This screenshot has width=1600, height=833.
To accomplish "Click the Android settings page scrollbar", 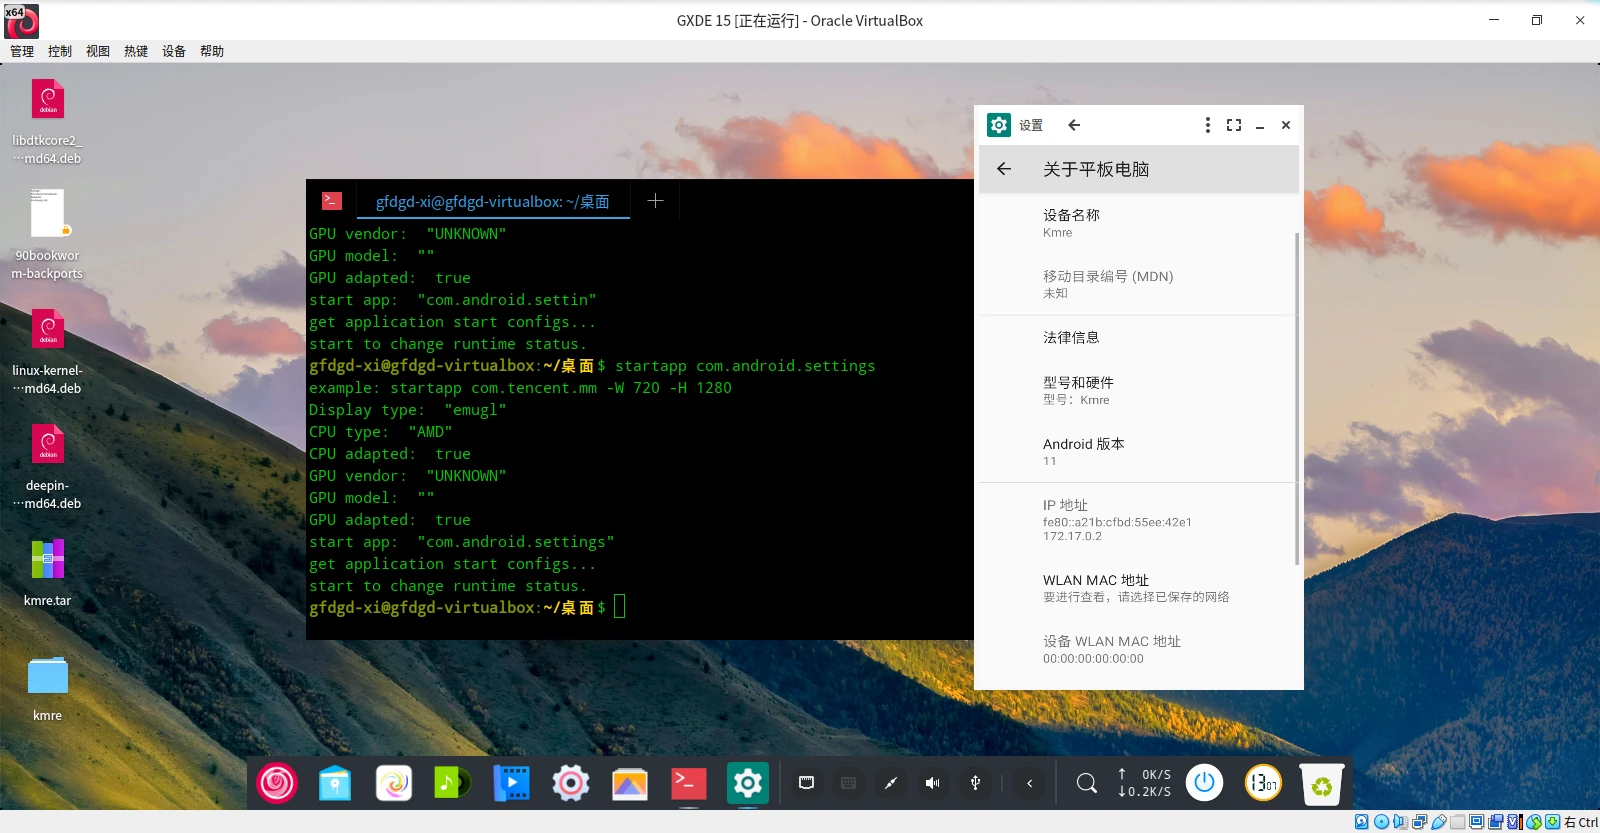I will tap(1297, 399).
